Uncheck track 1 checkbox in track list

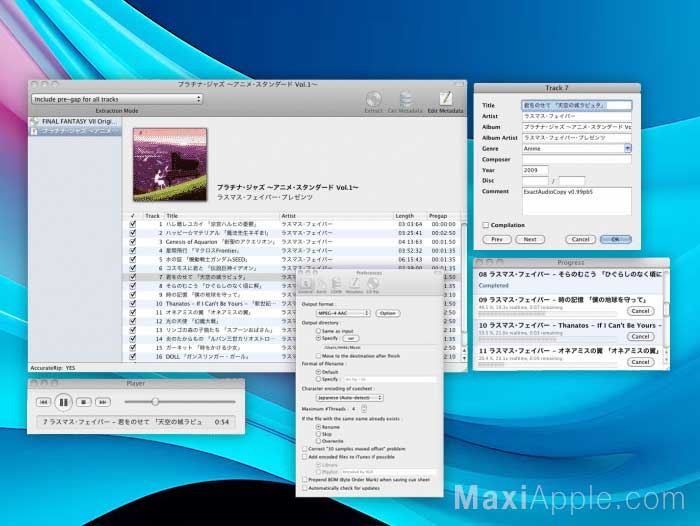(x=133, y=224)
